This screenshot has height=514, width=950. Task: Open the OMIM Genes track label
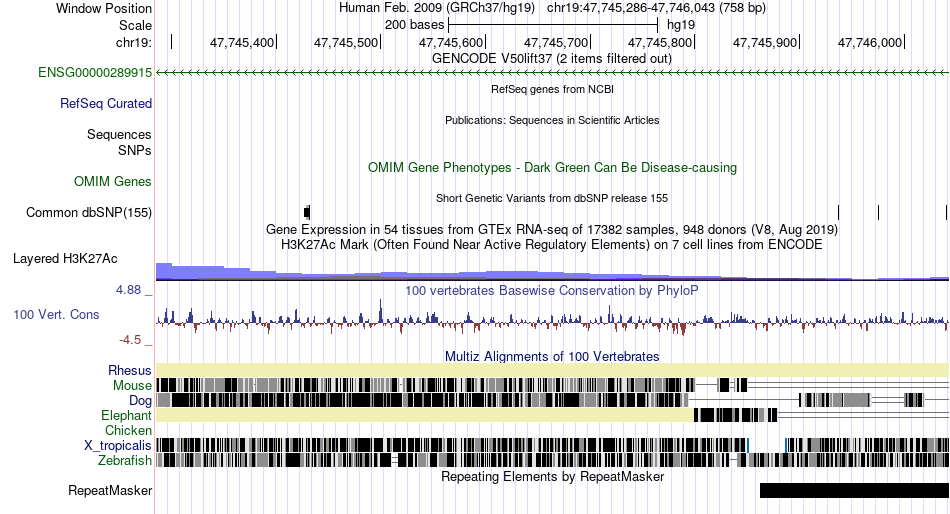pos(113,181)
